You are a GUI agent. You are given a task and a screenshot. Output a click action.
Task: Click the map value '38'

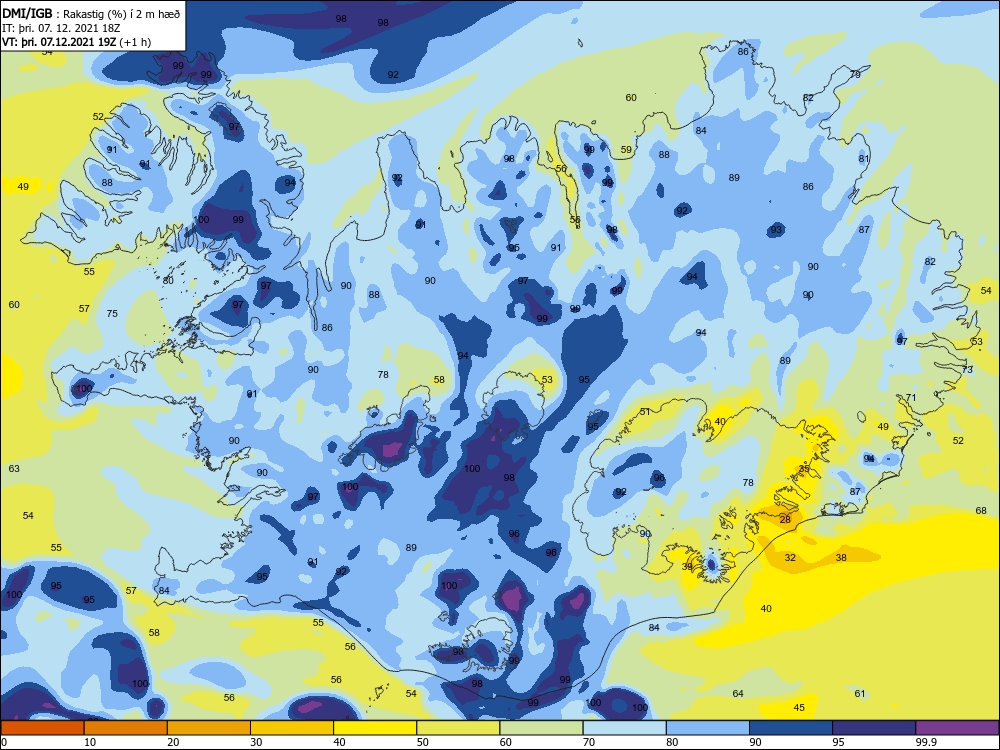coord(841,557)
